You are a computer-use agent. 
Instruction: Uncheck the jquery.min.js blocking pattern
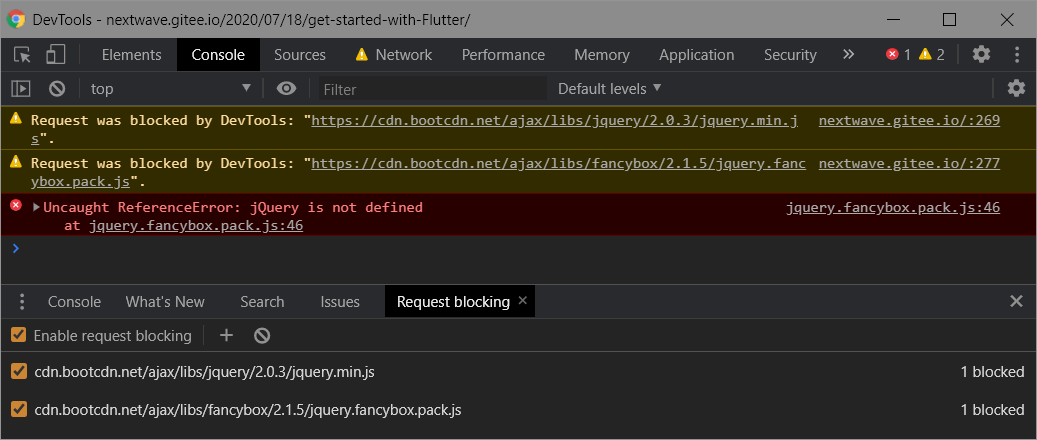click(19, 372)
